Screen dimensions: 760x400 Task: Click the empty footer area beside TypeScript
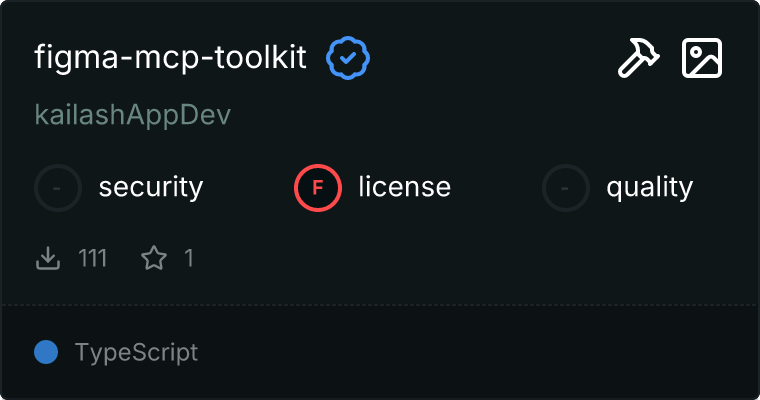tap(480, 352)
